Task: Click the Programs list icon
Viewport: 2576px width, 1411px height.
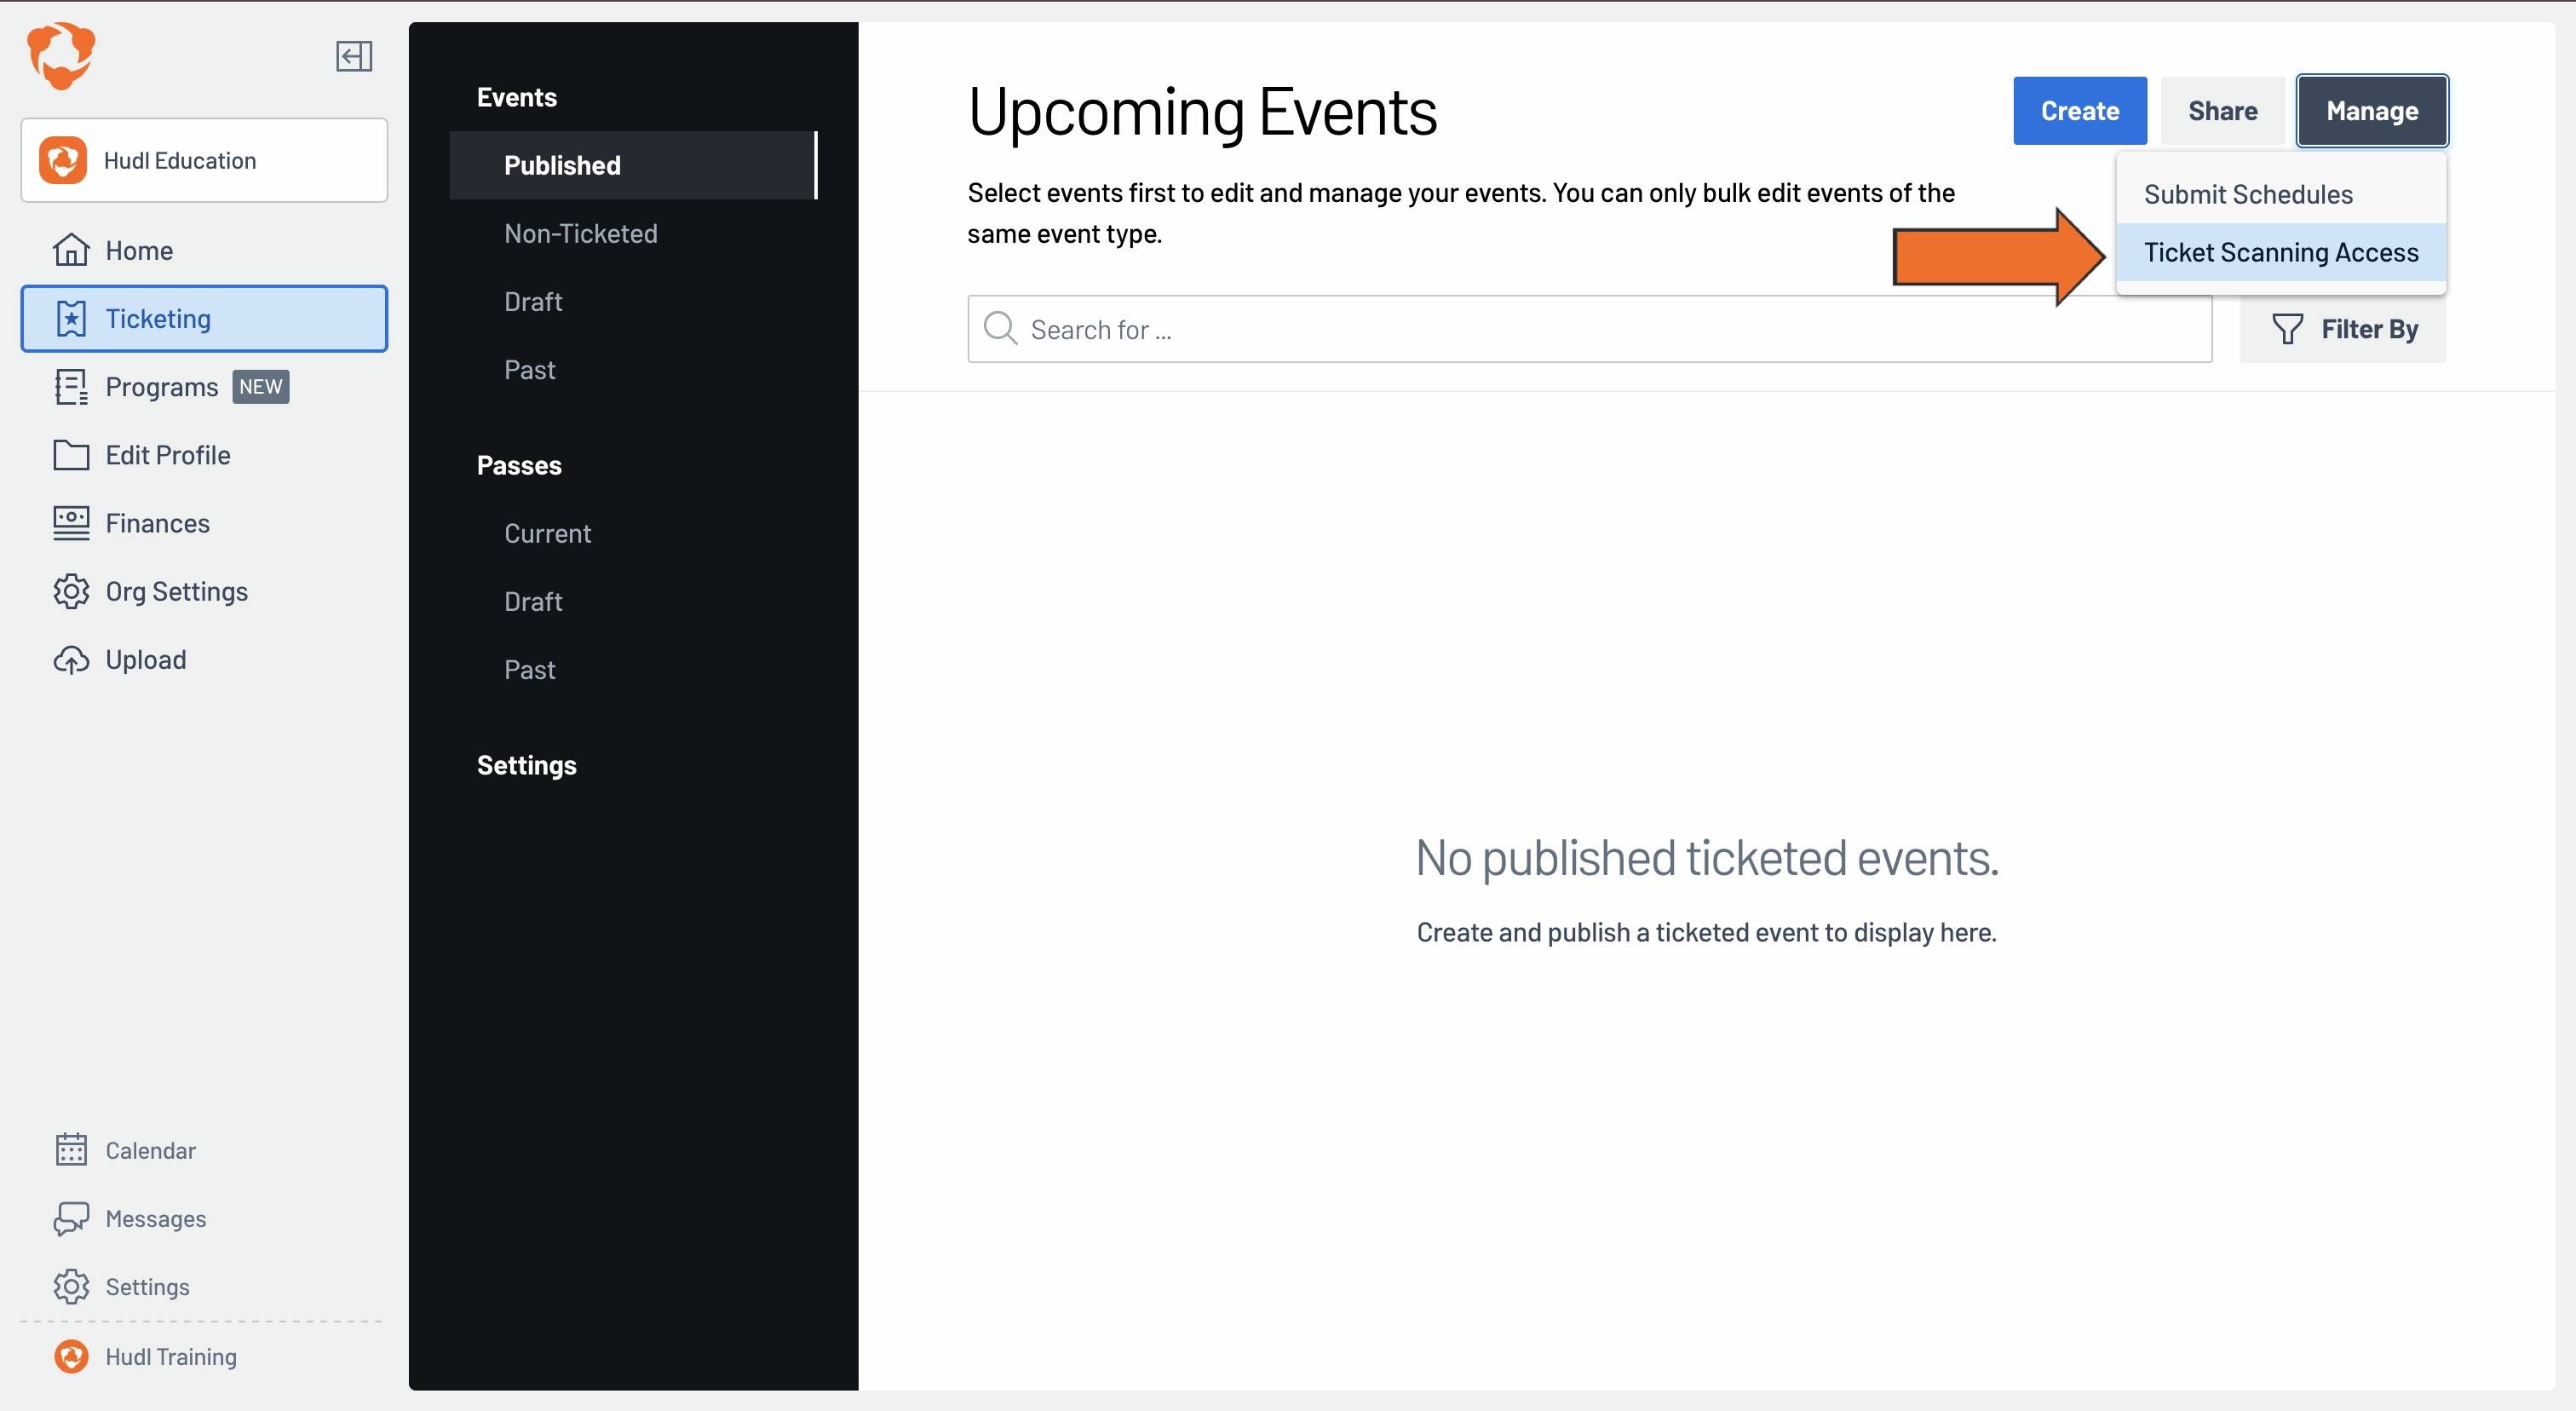Action: [71, 387]
